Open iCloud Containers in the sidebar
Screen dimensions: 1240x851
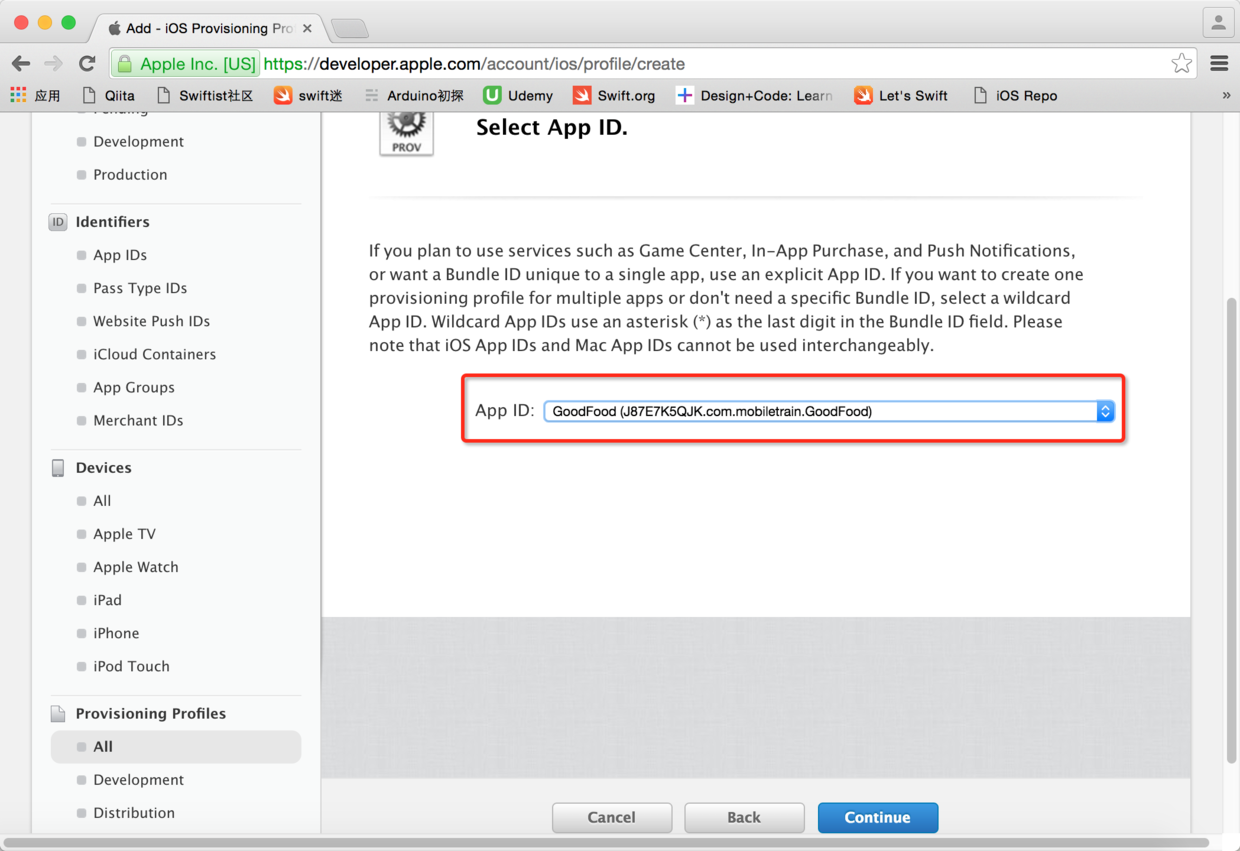click(x=155, y=354)
